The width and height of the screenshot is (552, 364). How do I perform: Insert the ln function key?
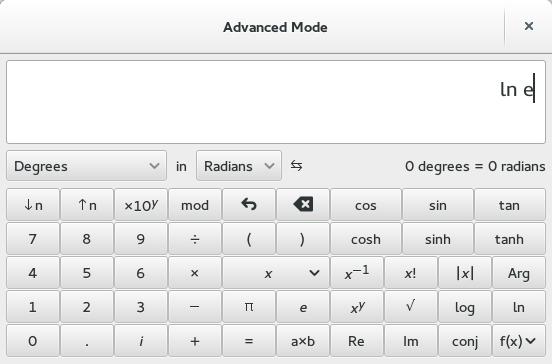519,307
